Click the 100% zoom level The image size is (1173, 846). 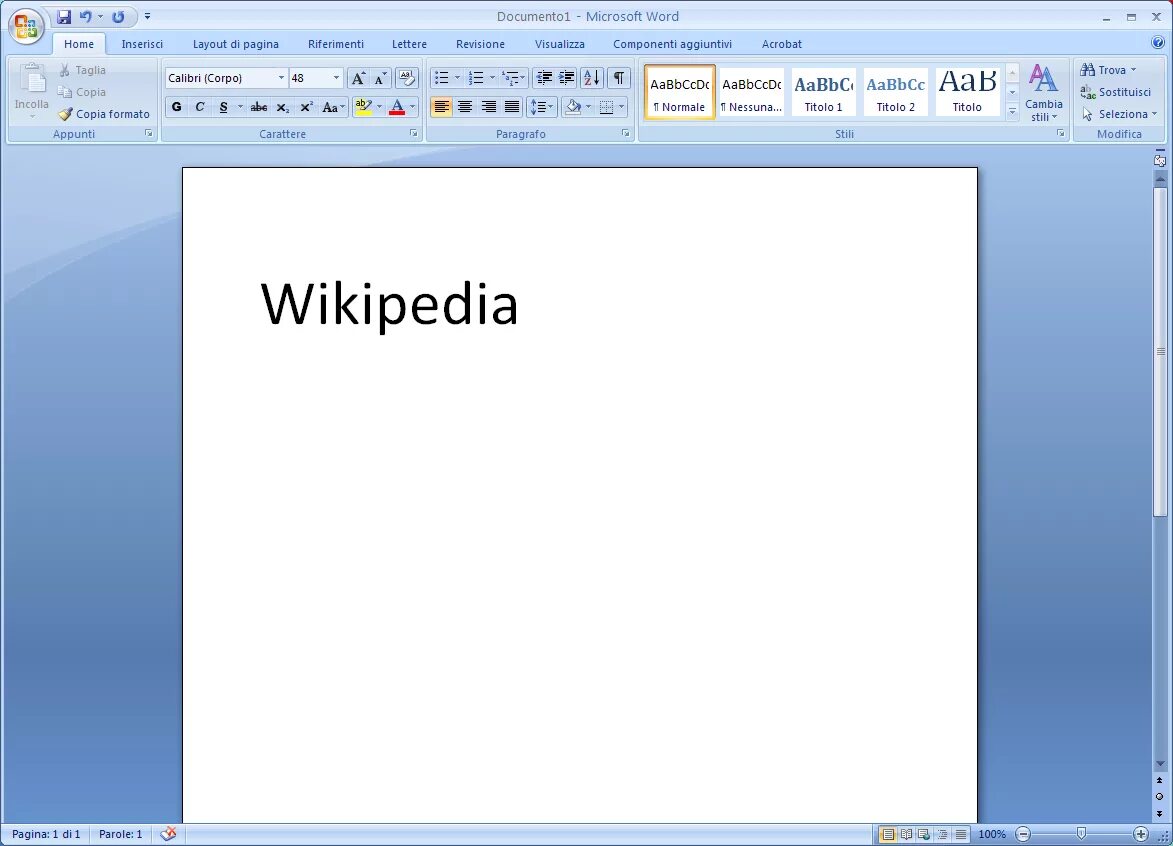tap(992, 833)
